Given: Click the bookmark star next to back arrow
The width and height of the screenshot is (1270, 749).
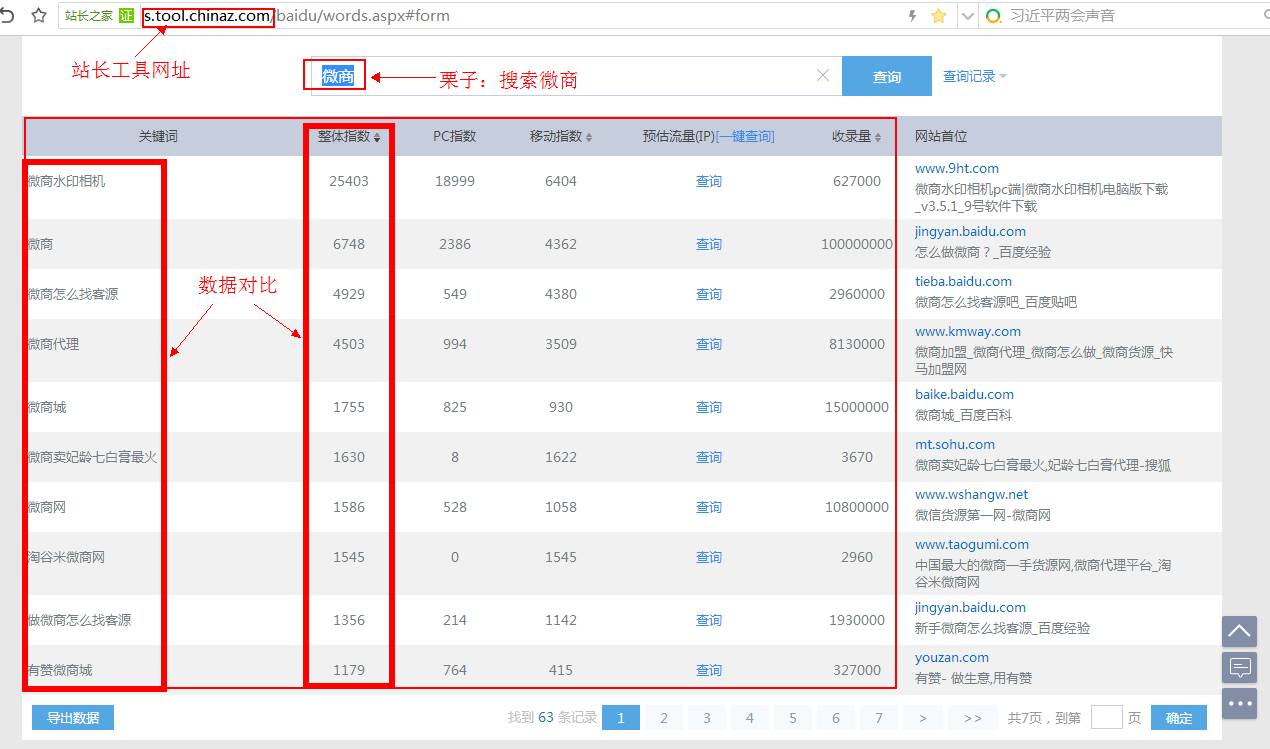Looking at the screenshot, I should tap(38, 15).
